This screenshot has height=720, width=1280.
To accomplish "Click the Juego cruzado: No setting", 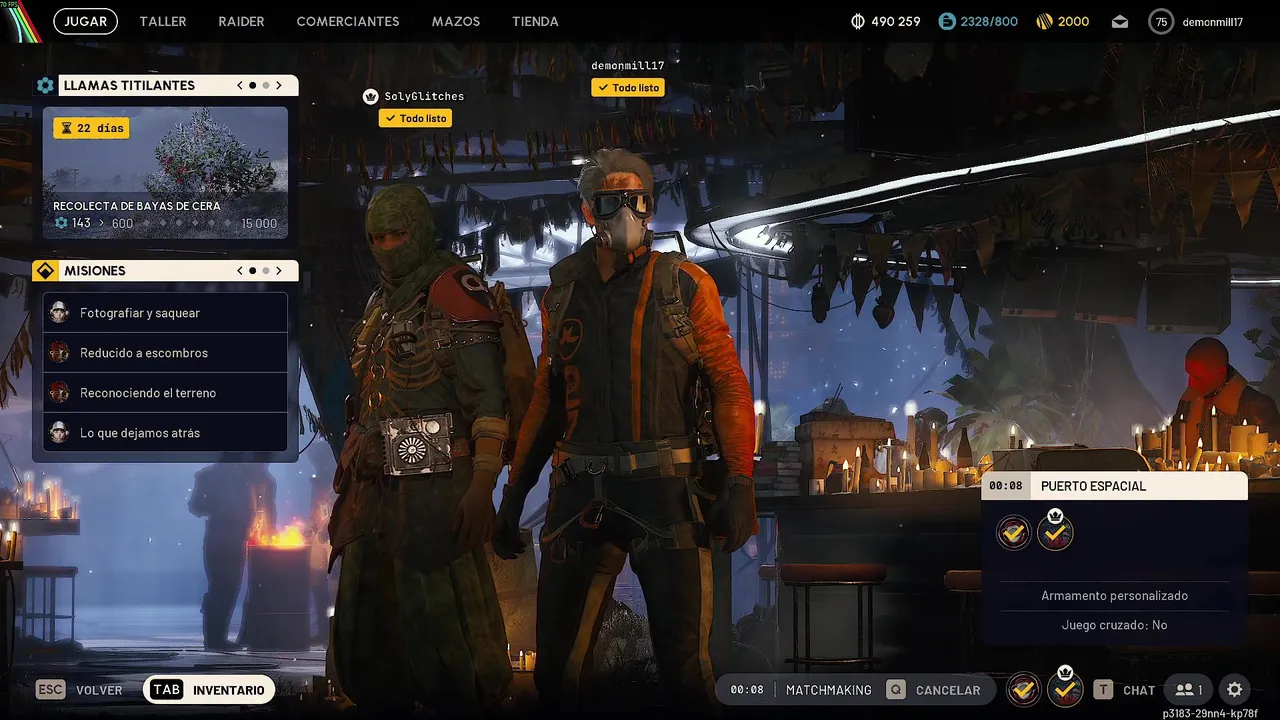I will click(x=1115, y=625).
